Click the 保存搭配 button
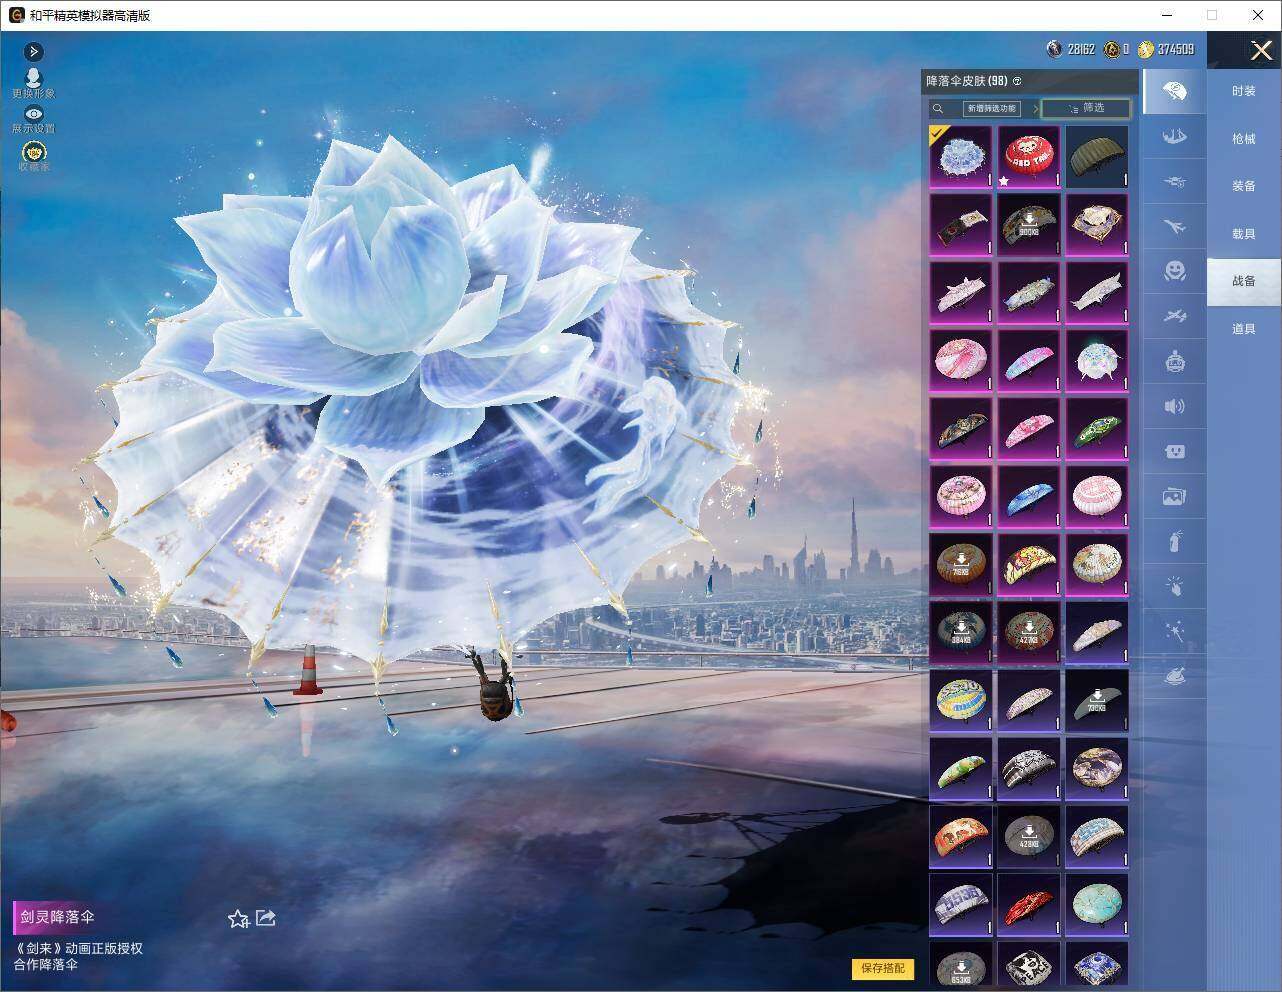 883,968
